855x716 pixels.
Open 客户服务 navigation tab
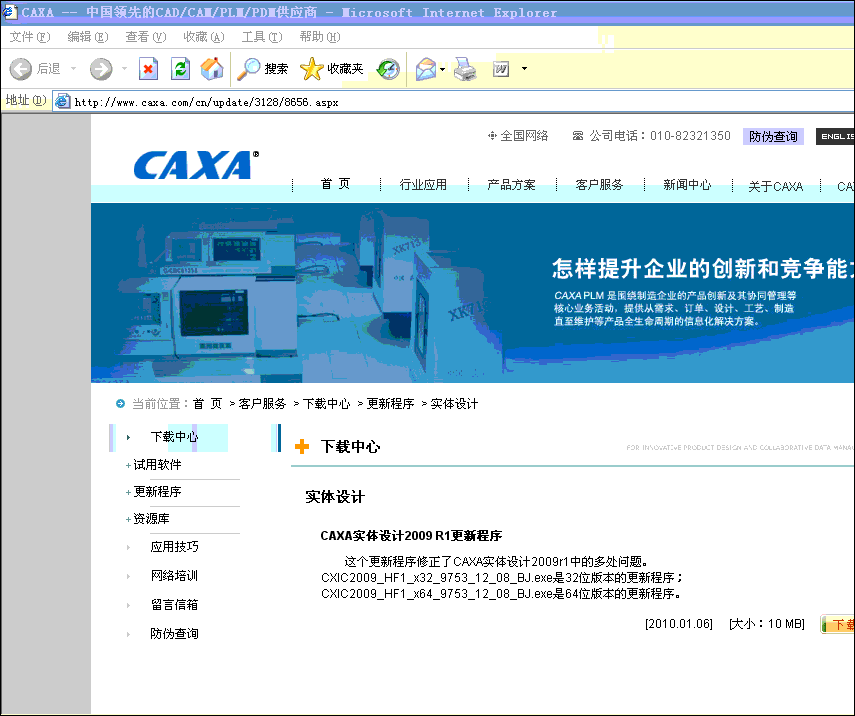pos(599,185)
